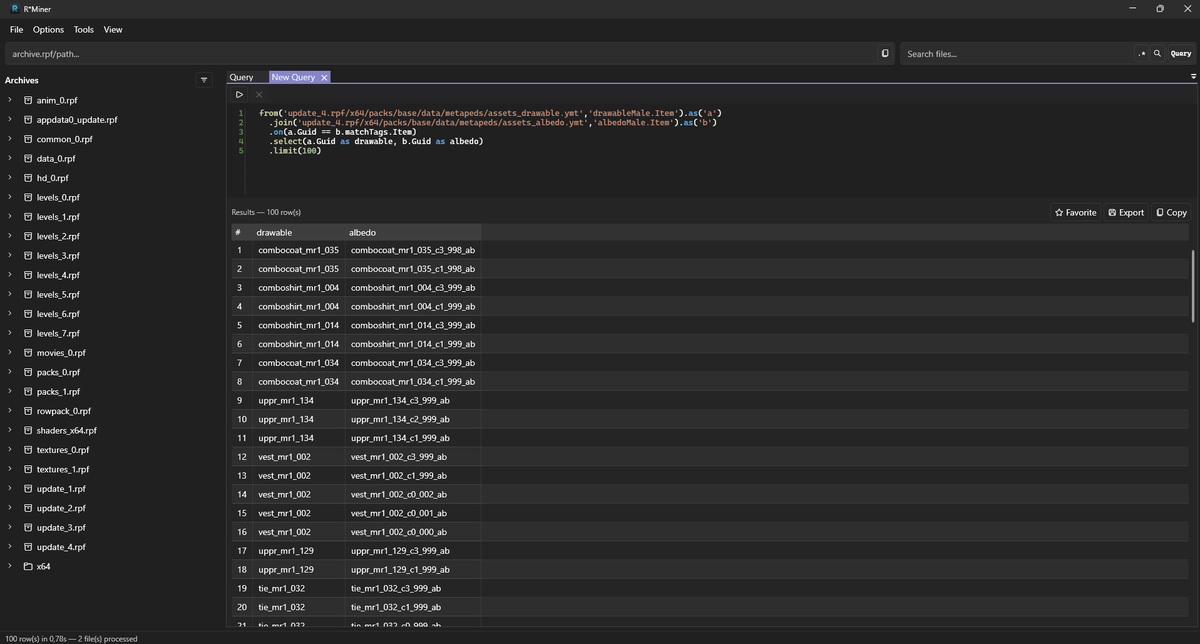1200x644 pixels.
Task: Open the Tools menu
Action: coord(84,30)
